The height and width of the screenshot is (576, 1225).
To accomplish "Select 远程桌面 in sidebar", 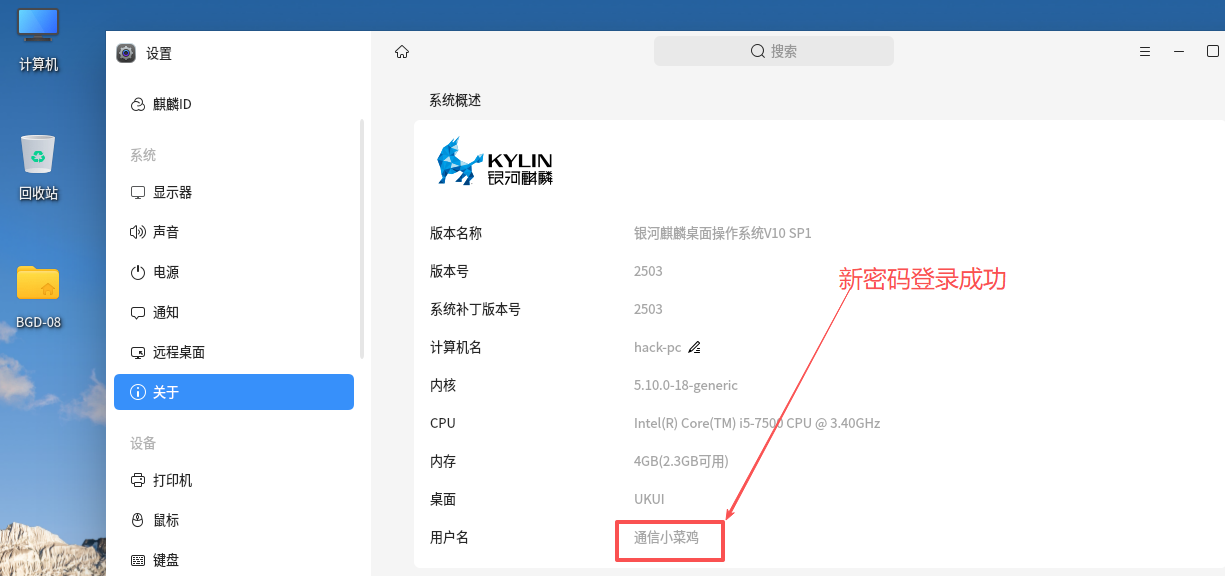I will (234, 352).
